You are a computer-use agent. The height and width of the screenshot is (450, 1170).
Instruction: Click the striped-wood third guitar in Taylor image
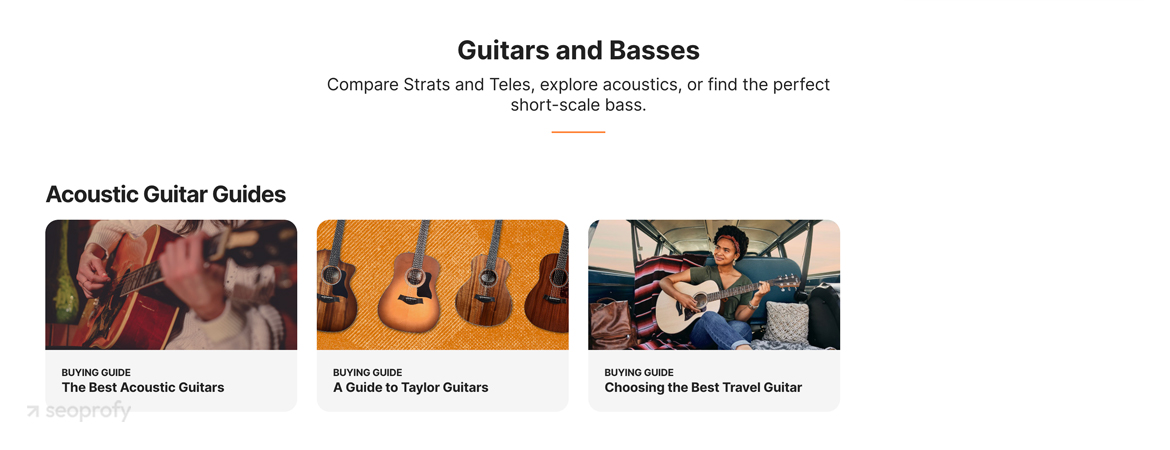(x=485, y=280)
